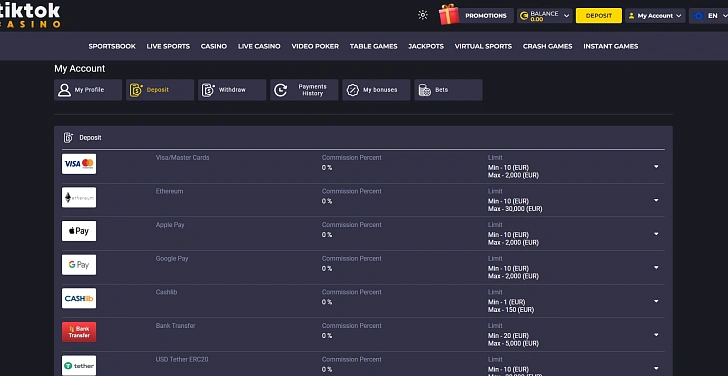The image size is (728, 376).
Task: Switch to the Bets tab
Action: (x=448, y=90)
